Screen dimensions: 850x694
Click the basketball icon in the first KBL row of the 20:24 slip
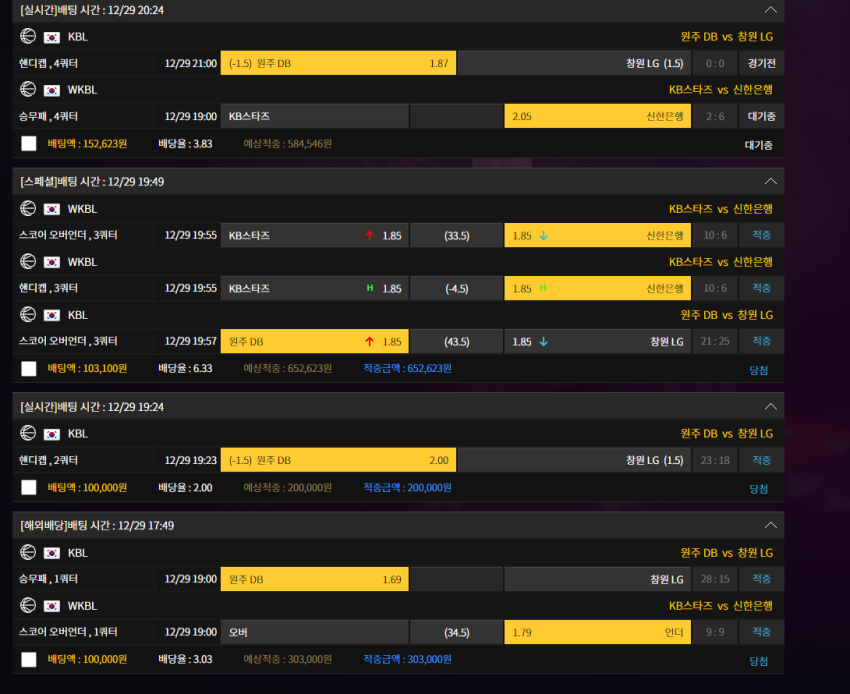point(28,36)
